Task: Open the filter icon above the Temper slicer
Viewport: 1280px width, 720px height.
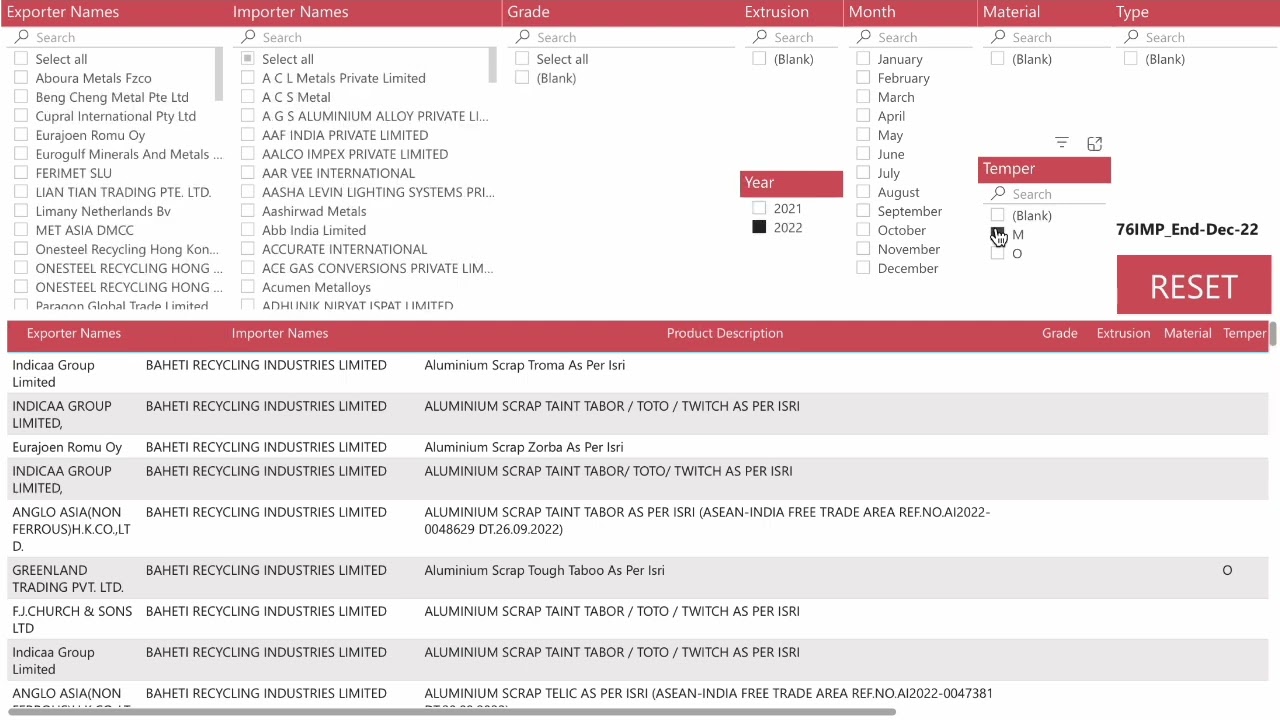Action: pyautogui.click(x=1062, y=143)
